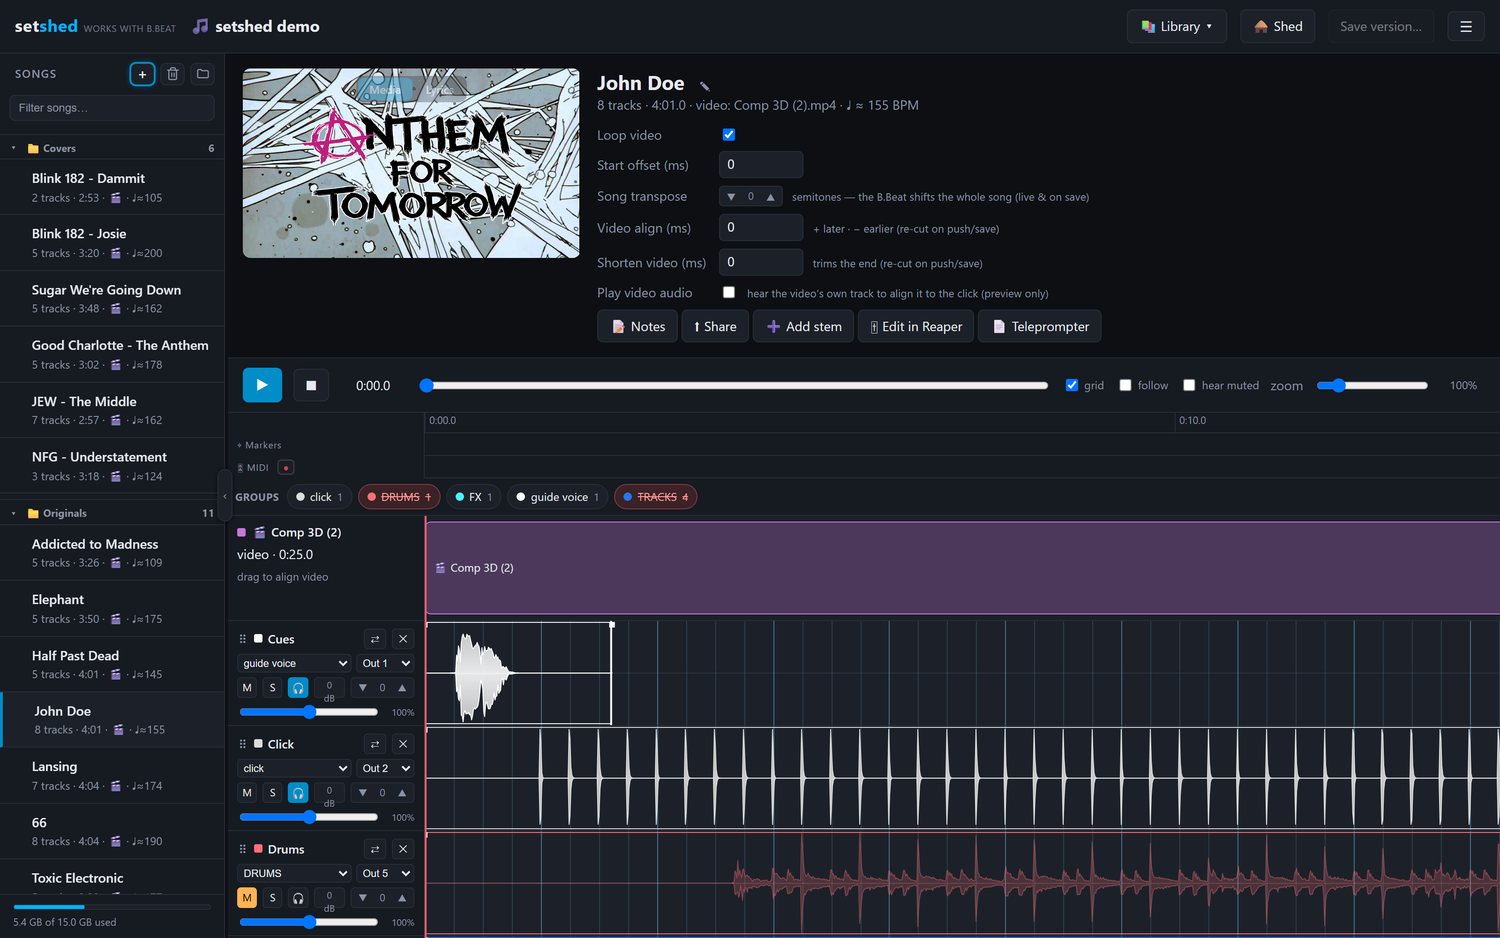The height and width of the screenshot is (938, 1500).
Task: Collapse the Covers folder
Action: pos(14,148)
